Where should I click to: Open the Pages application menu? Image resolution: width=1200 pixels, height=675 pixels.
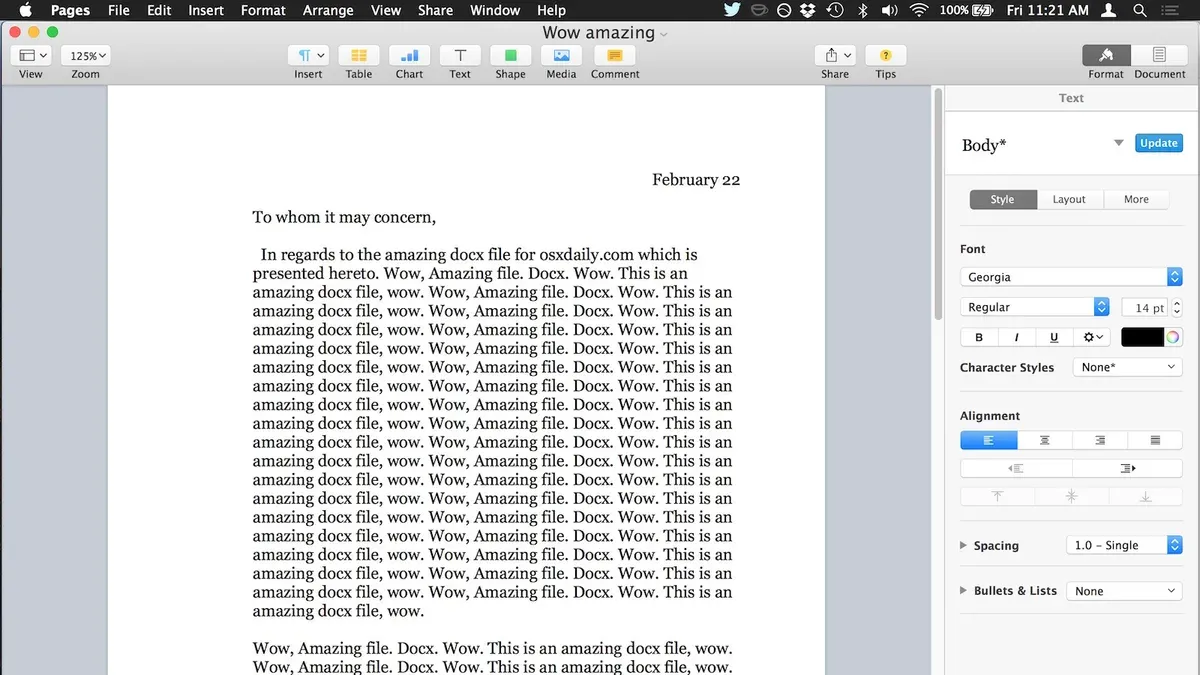[70, 10]
